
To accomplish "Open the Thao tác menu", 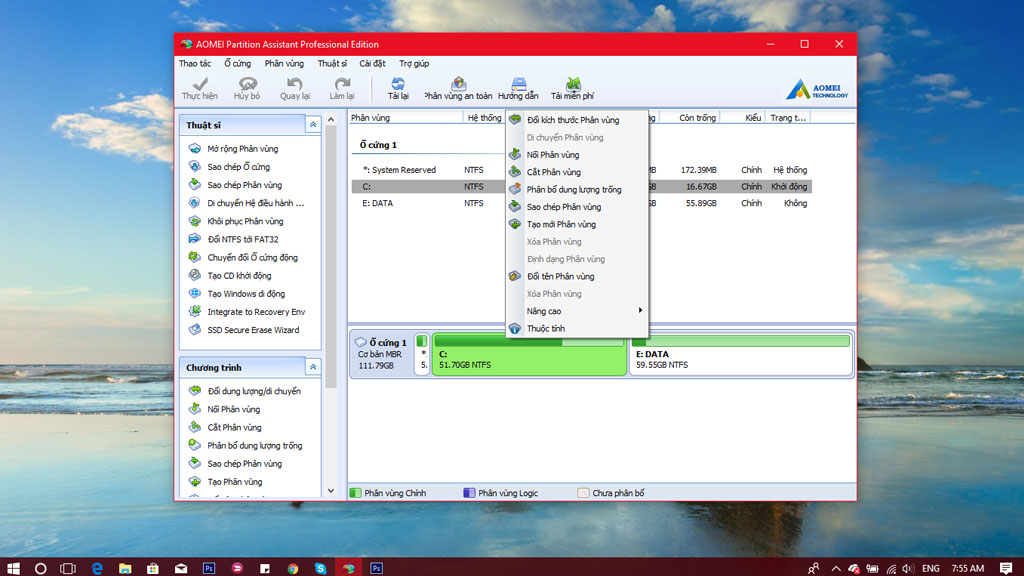I will [x=195, y=63].
